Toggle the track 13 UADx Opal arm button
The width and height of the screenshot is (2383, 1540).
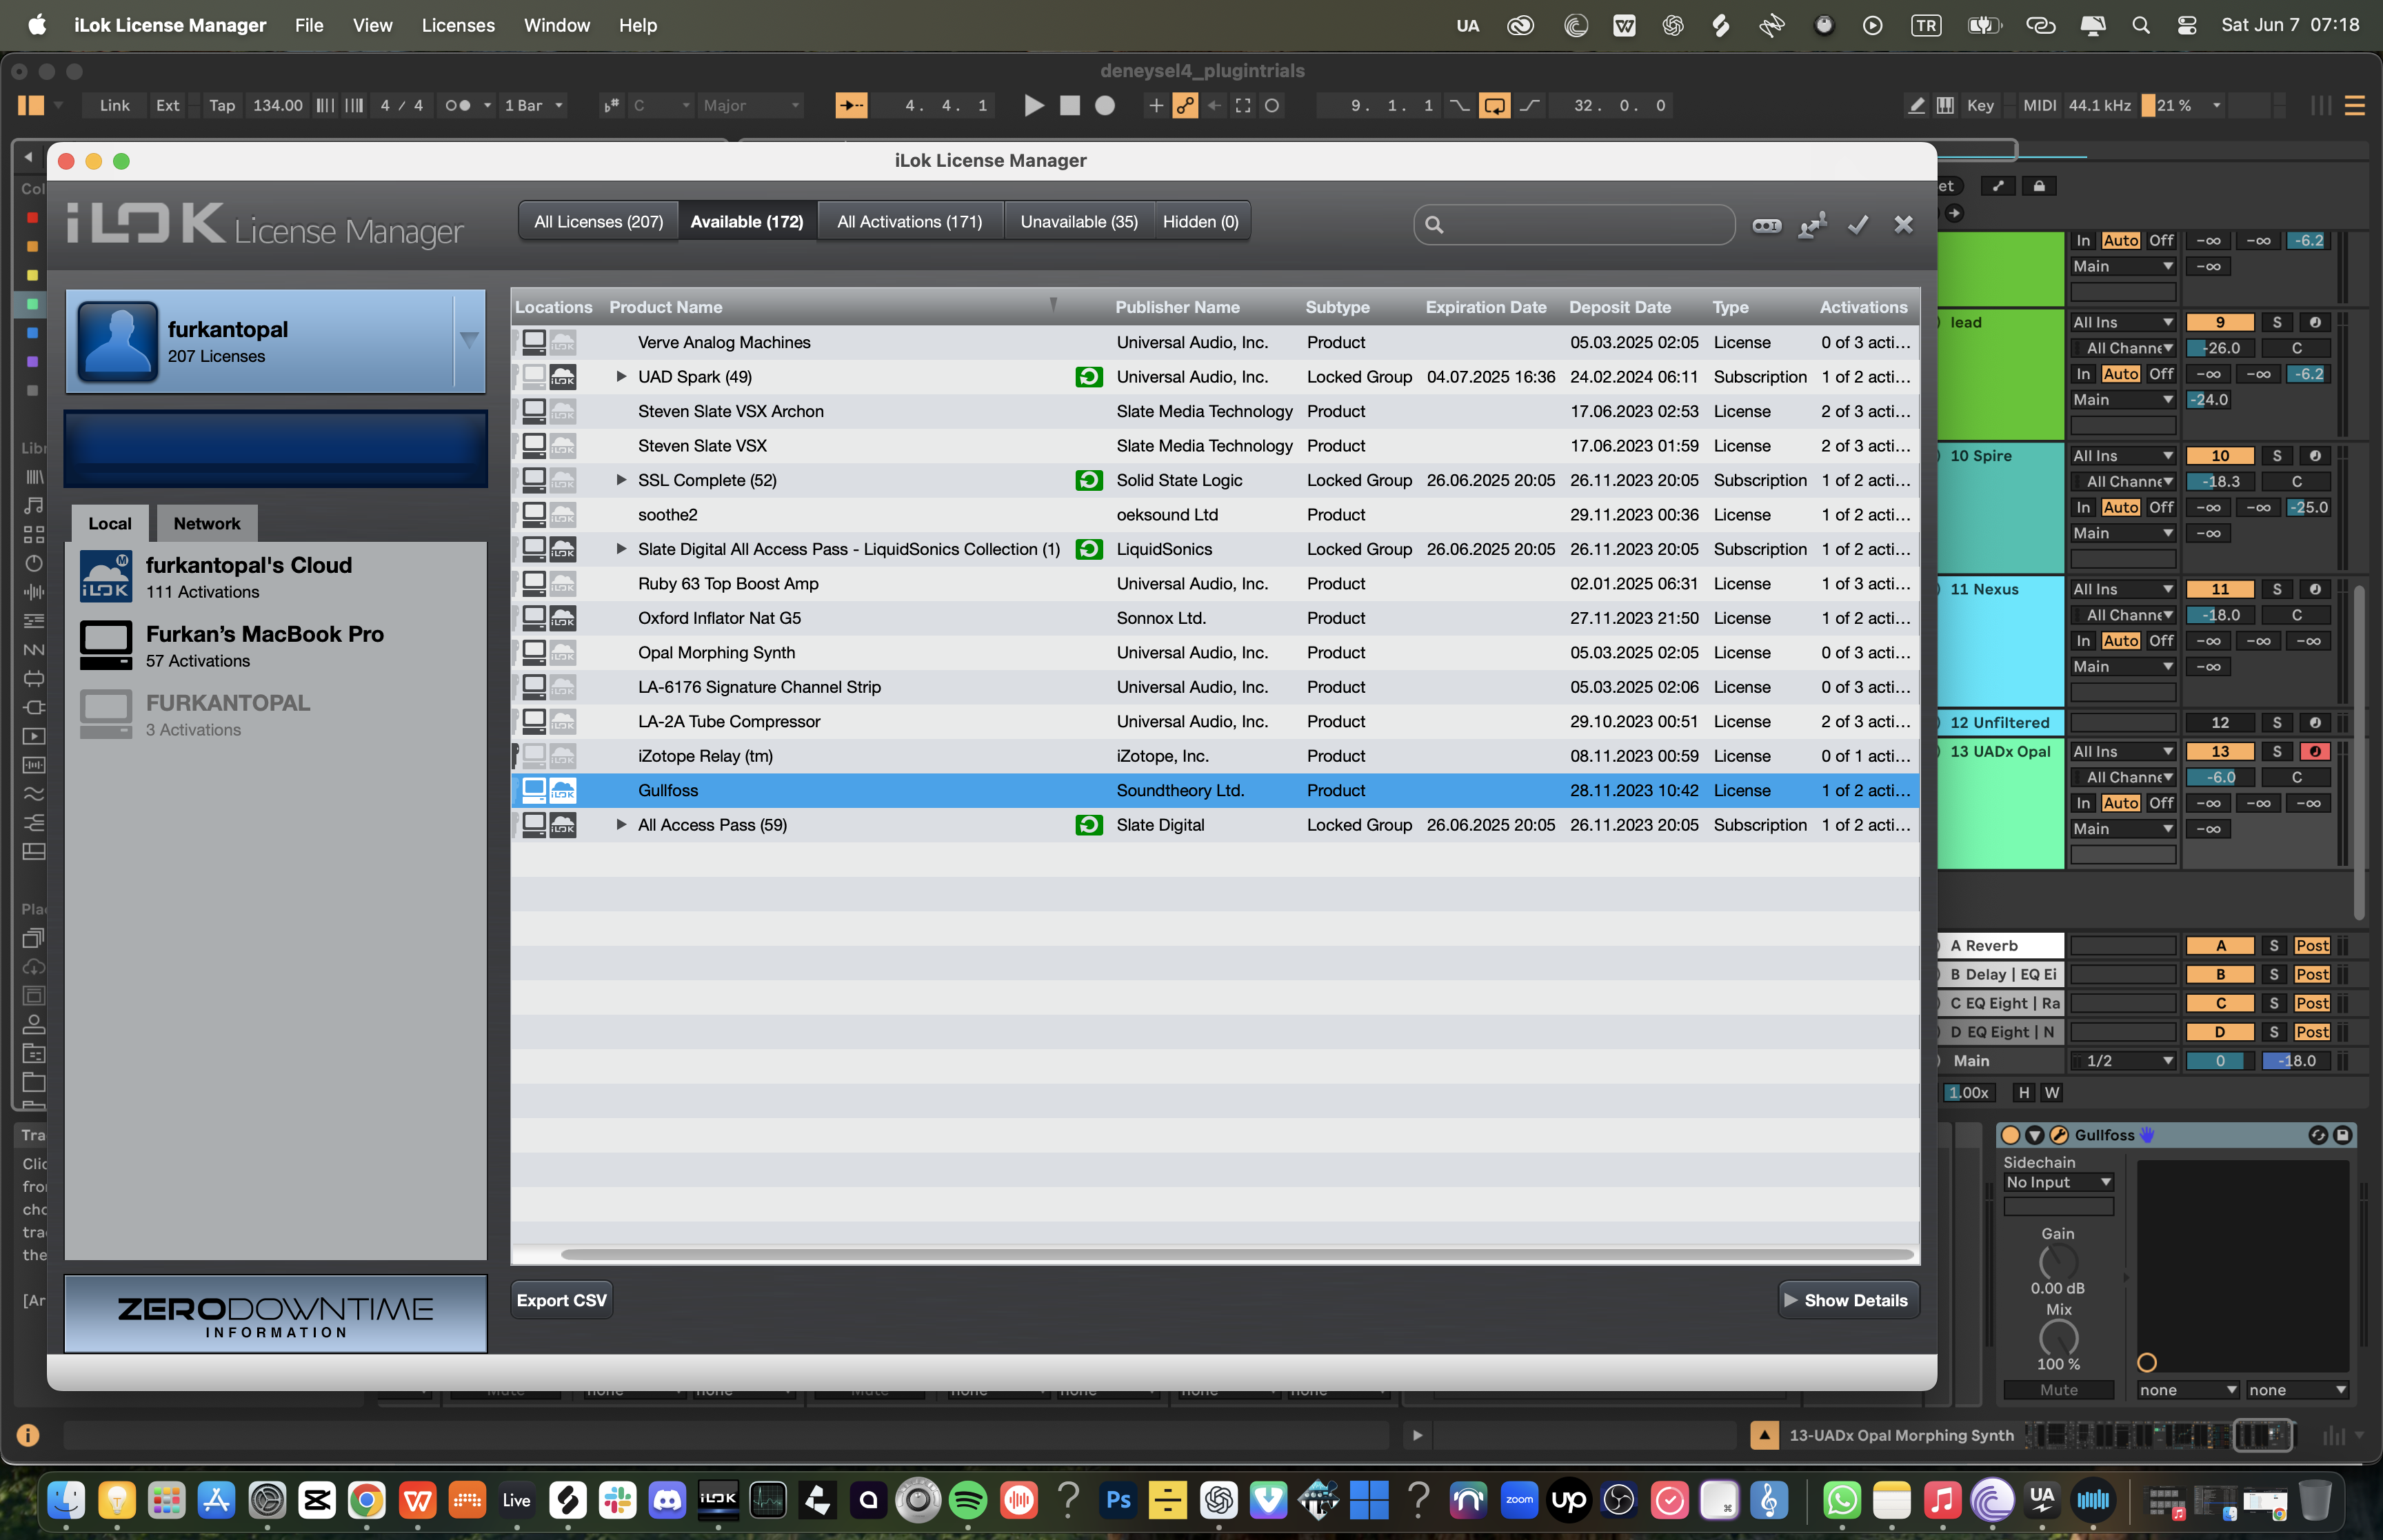(x=2314, y=752)
